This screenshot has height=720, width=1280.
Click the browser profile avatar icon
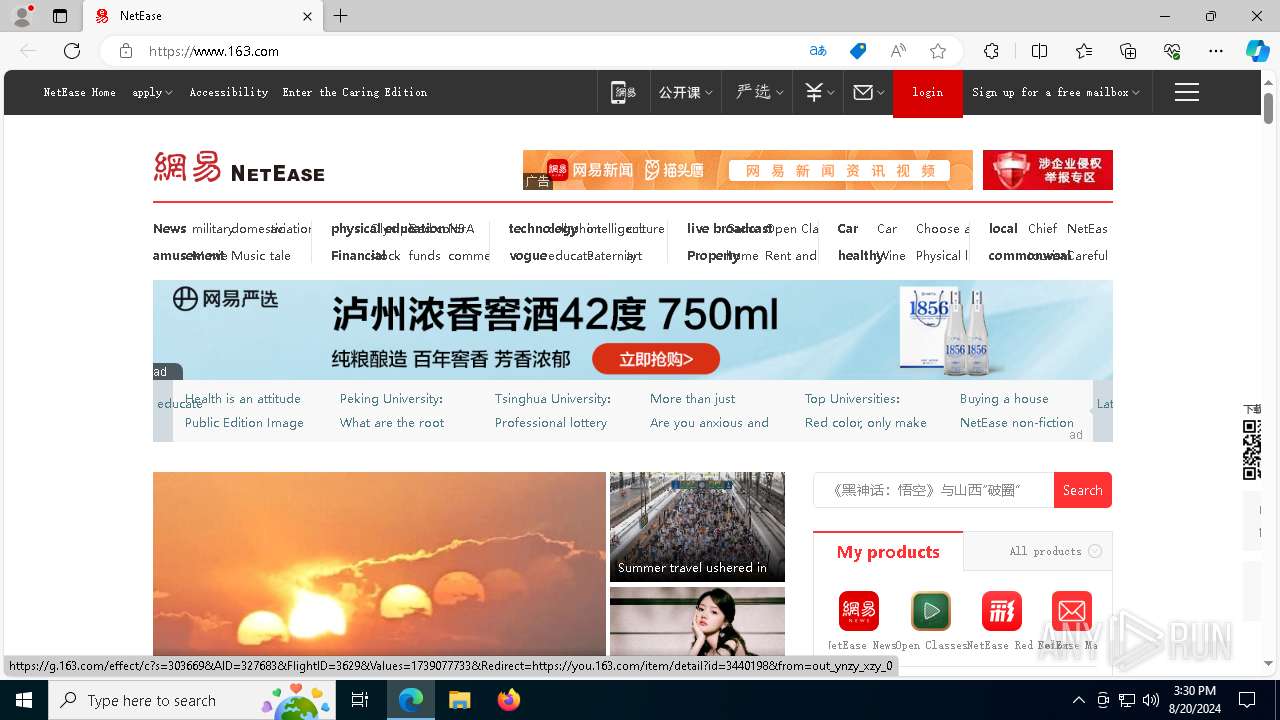coord(21,16)
